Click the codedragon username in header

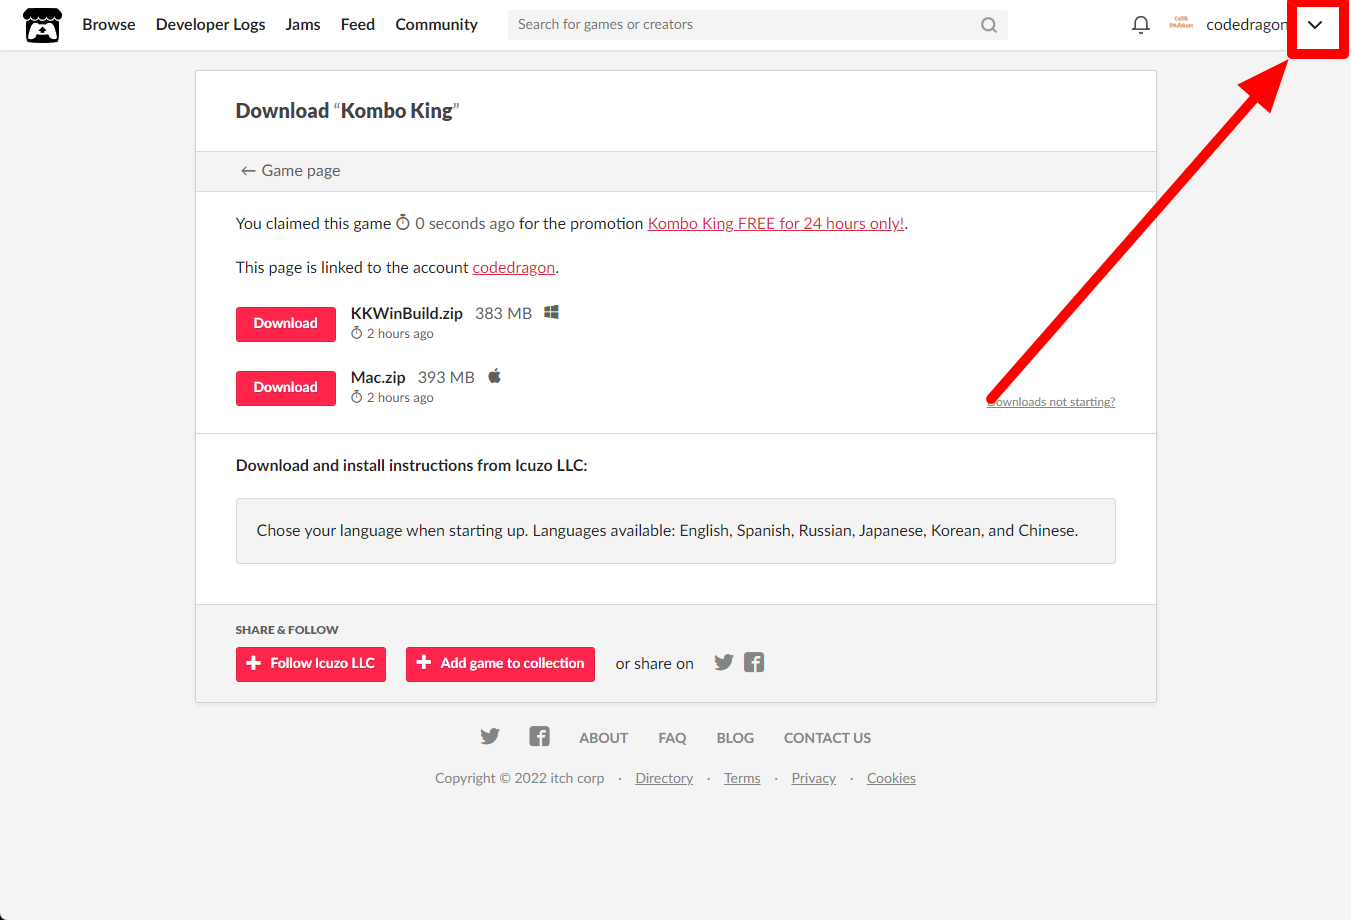(x=1246, y=25)
